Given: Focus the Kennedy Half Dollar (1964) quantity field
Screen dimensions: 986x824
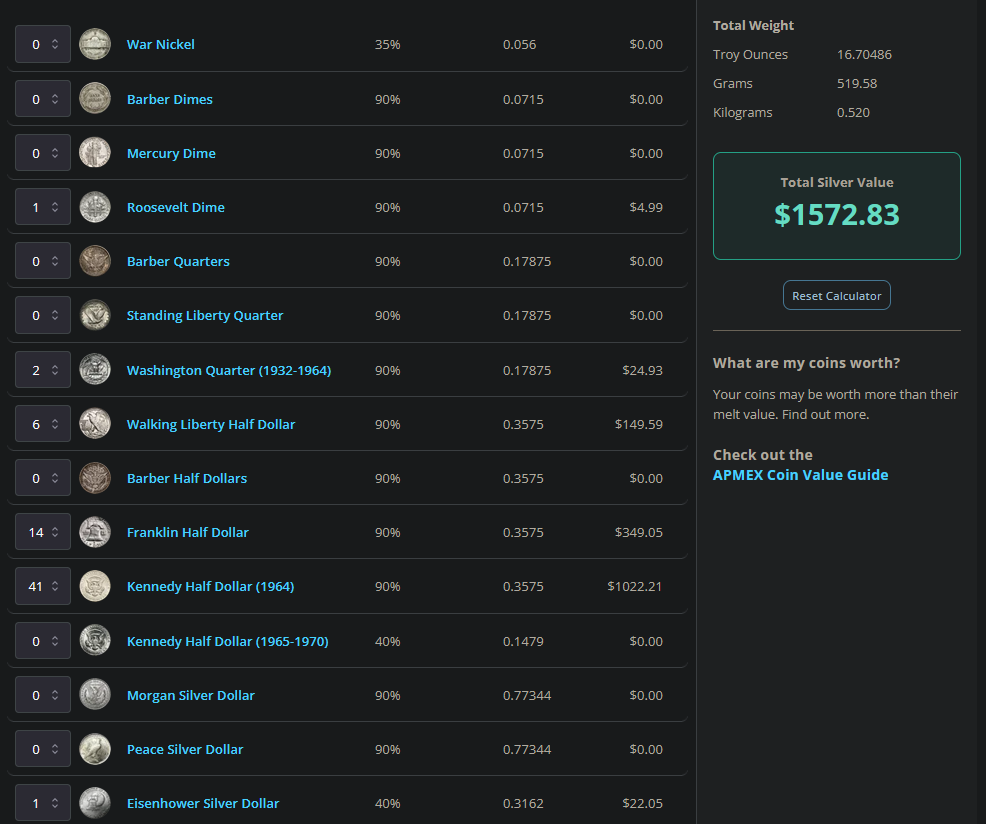Looking at the screenshot, I should tap(42, 586).
